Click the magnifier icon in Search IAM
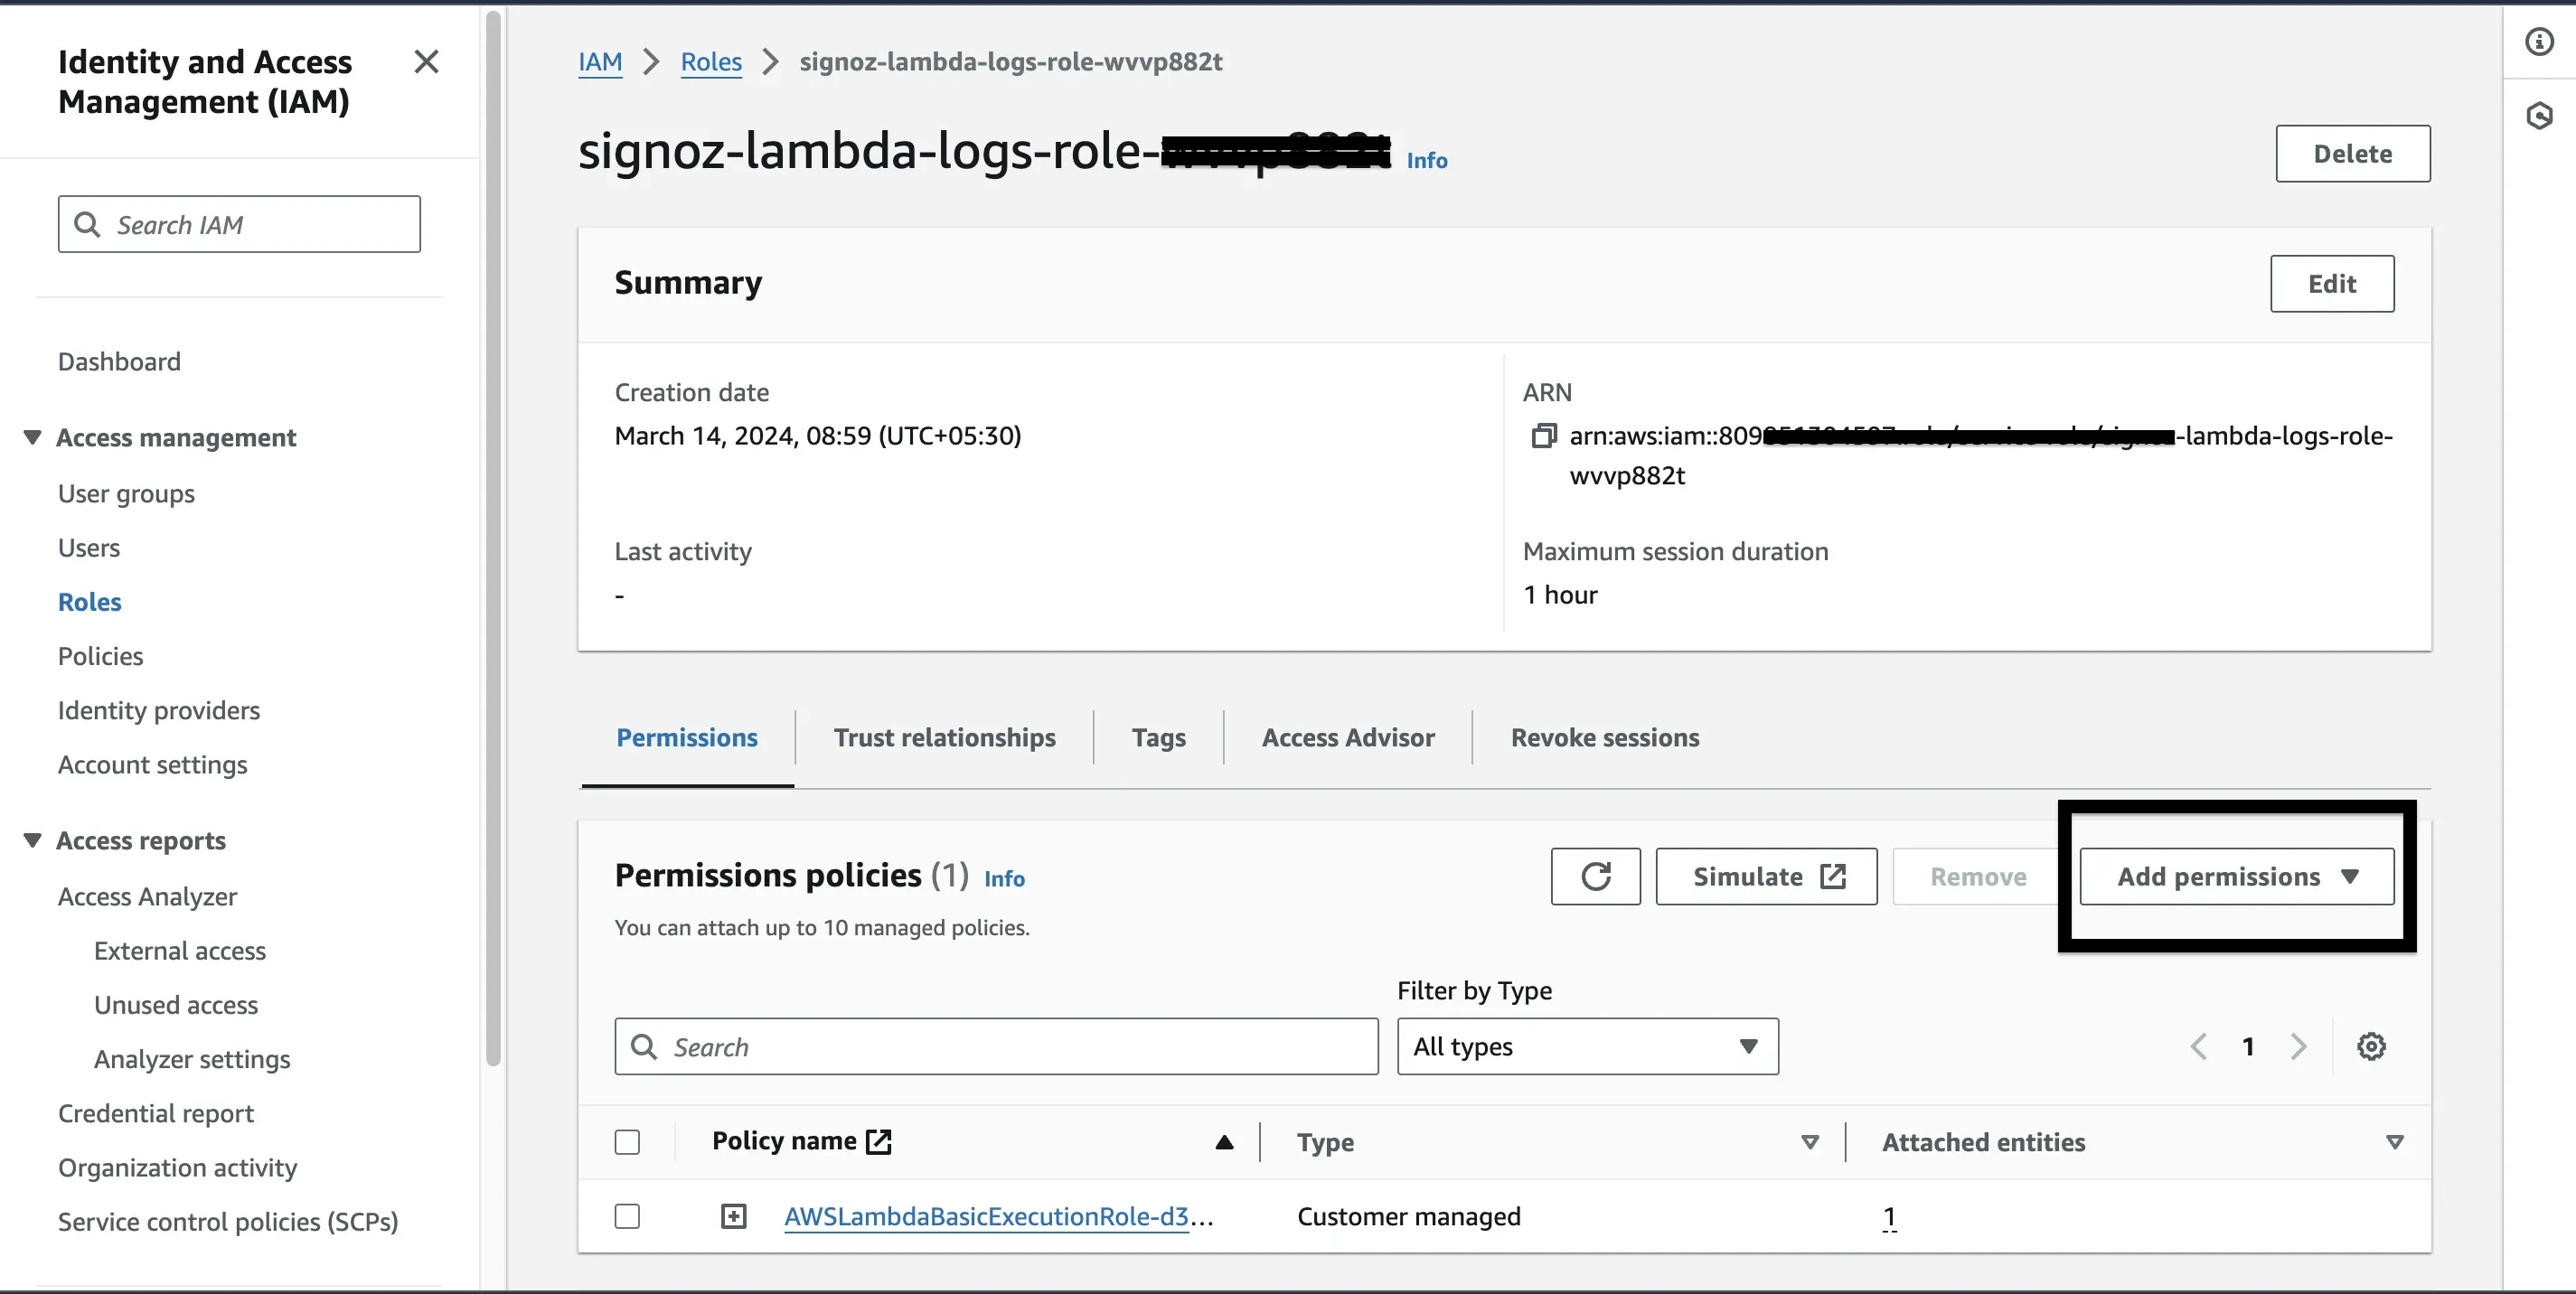 point(87,224)
